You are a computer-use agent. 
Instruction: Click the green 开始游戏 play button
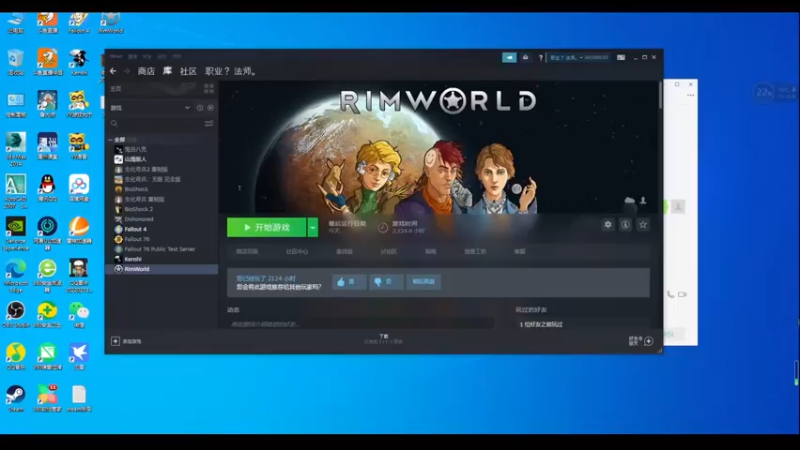(x=266, y=228)
